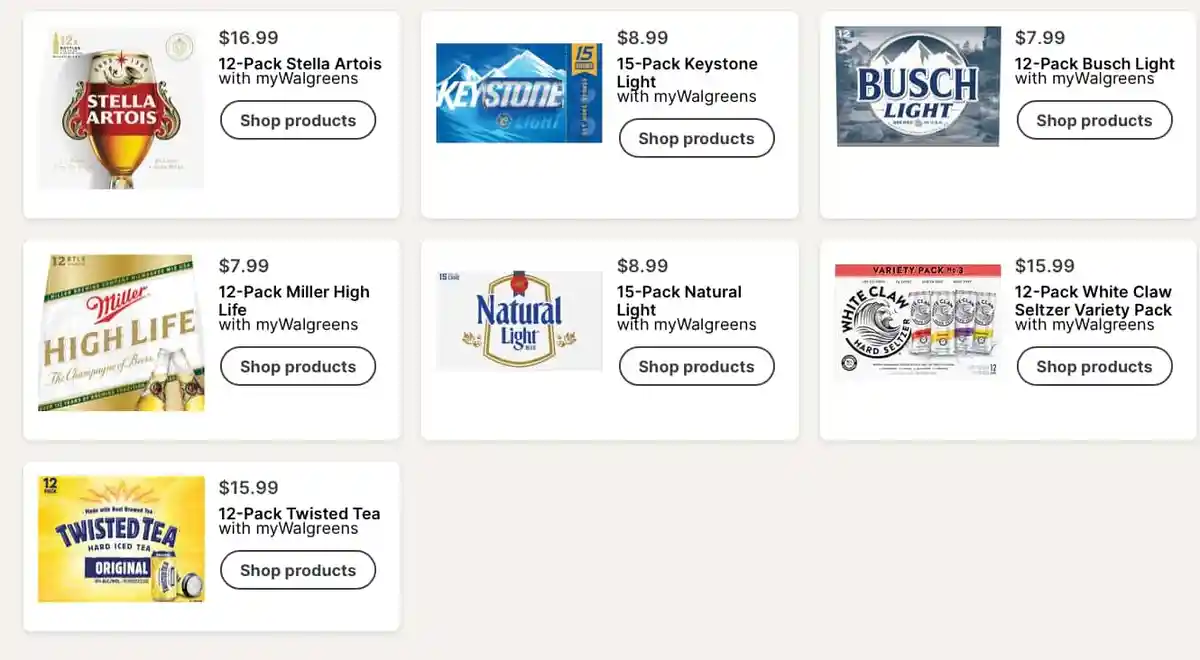This screenshot has width=1200, height=660.
Task: Click the Miller High Life product image
Action: 121,333
